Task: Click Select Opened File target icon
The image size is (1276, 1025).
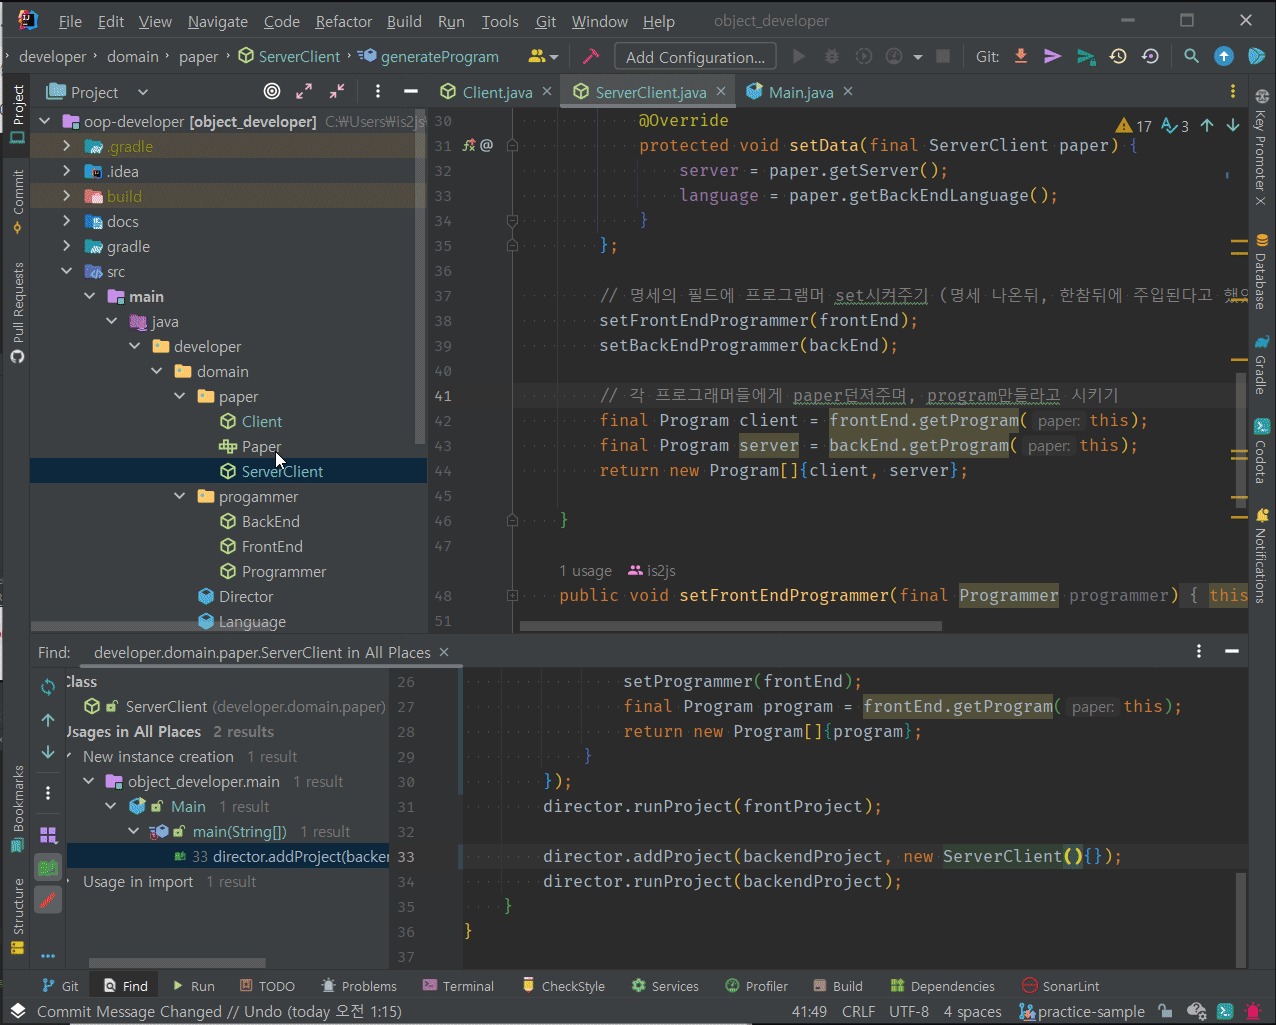Action: (x=272, y=92)
